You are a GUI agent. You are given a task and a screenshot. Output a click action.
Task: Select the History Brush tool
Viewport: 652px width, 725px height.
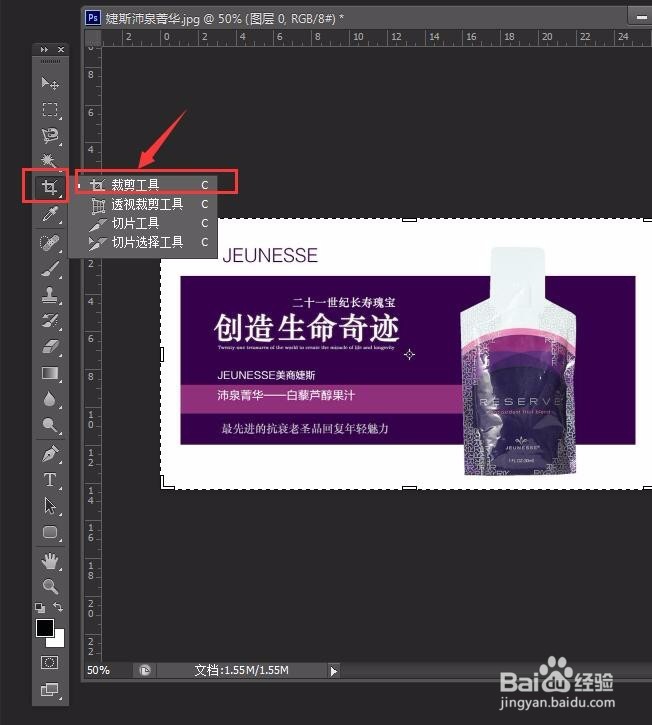(x=50, y=320)
